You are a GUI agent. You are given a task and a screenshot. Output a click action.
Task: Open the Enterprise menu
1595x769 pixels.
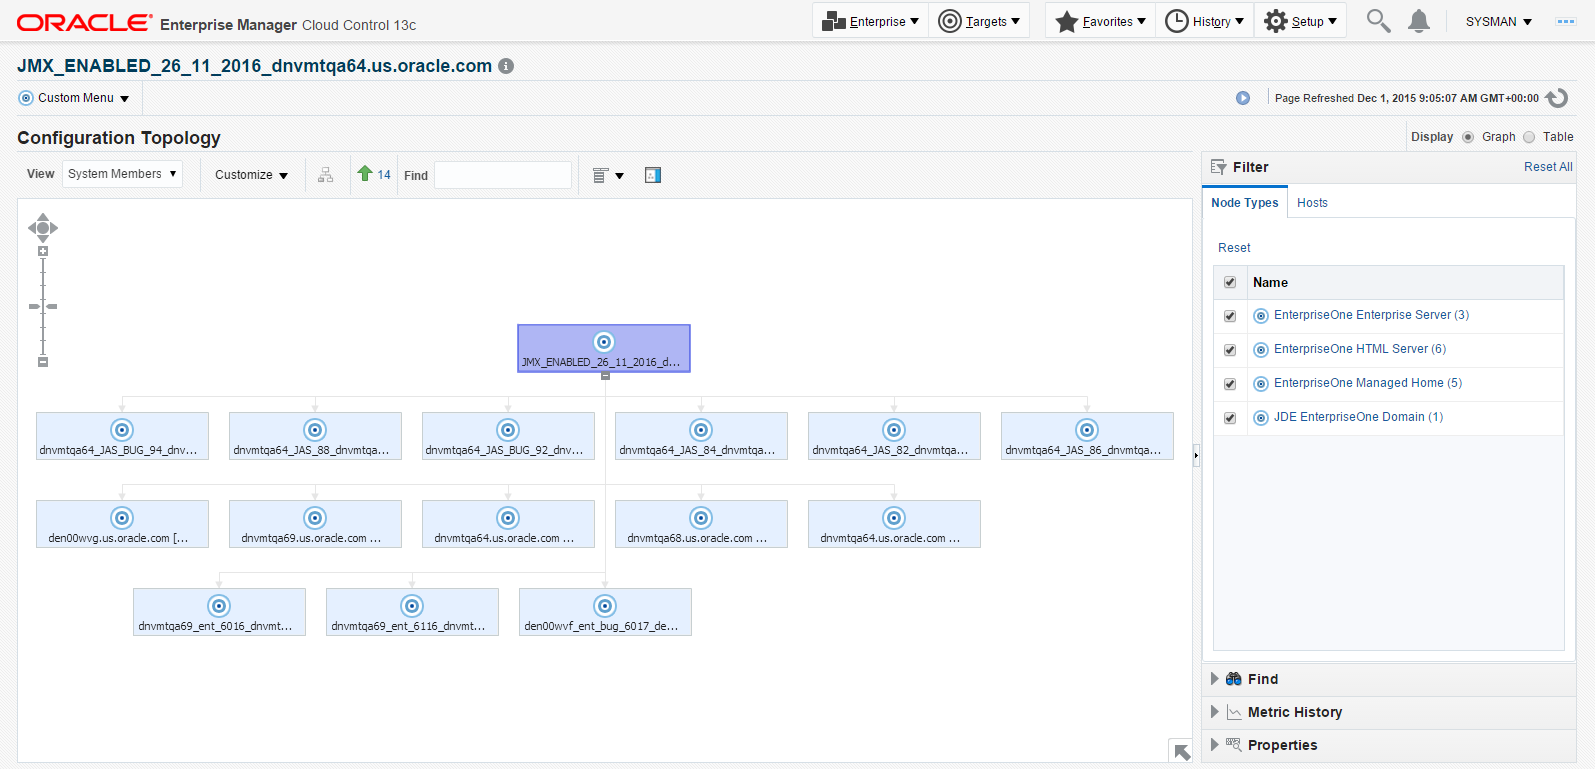point(870,21)
